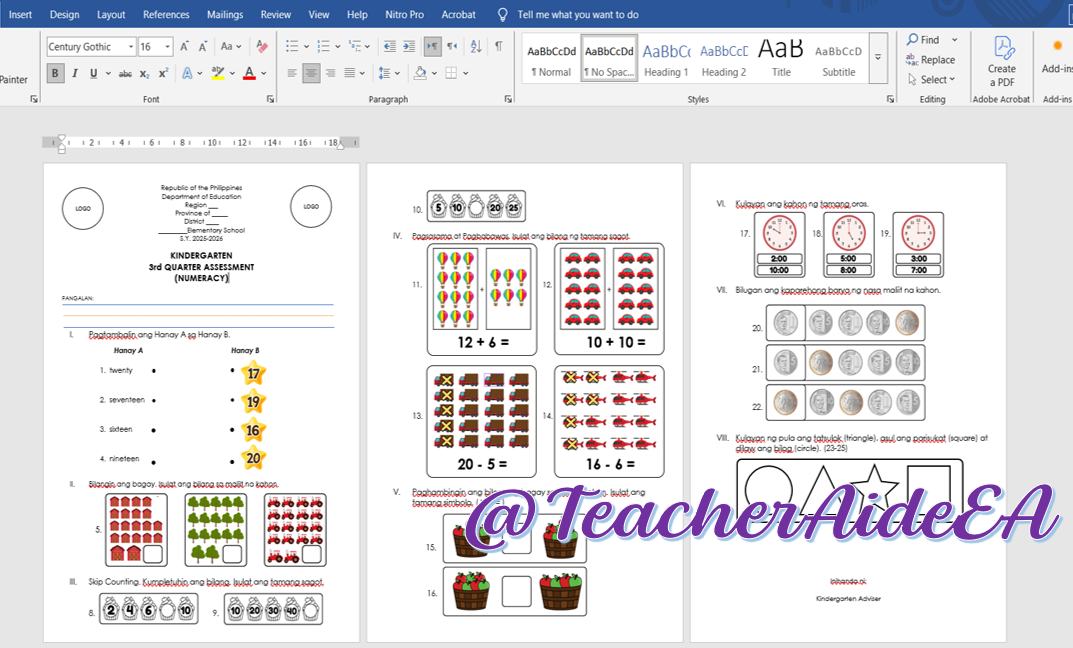Open Paragraph dialog launcher

coord(508,99)
